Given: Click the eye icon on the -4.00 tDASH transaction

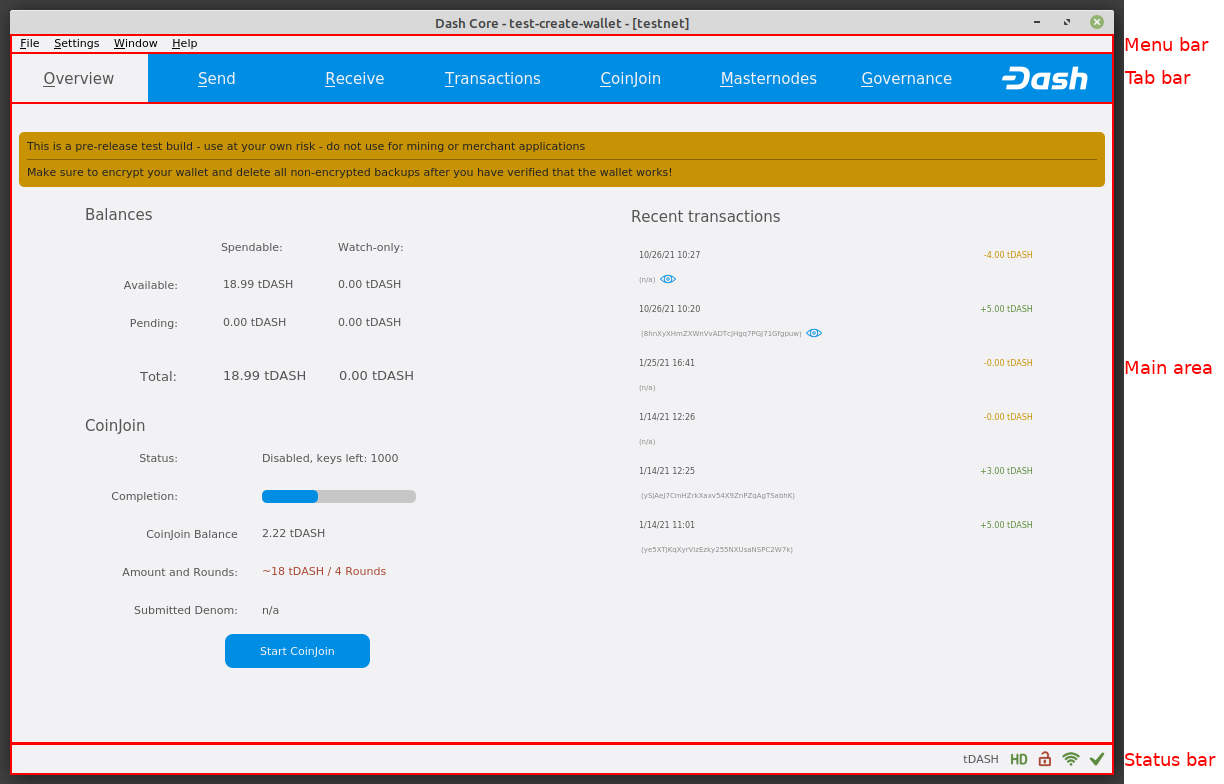Looking at the screenshot, I should [668, 279].
